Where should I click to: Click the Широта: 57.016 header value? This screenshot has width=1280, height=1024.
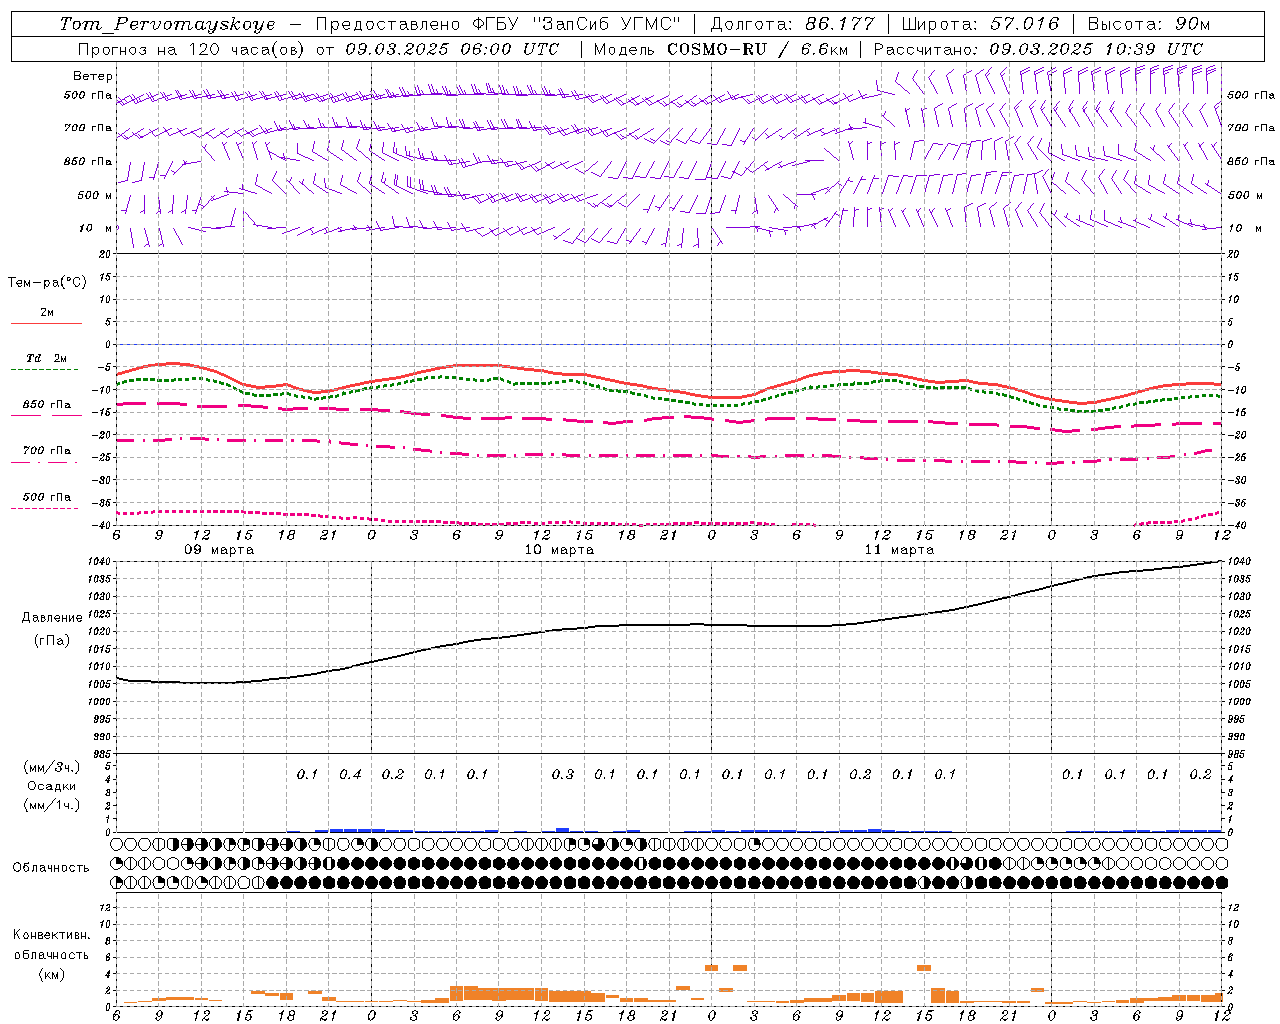coord(980,24)
